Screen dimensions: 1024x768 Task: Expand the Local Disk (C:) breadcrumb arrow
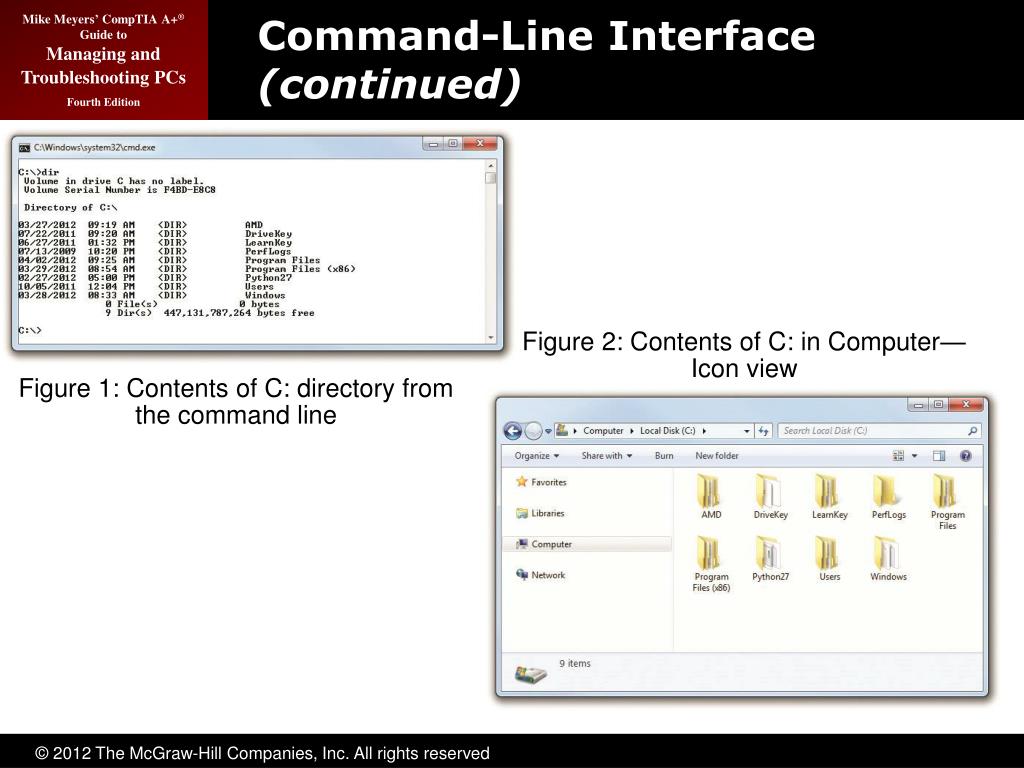[x=704, y=431]
